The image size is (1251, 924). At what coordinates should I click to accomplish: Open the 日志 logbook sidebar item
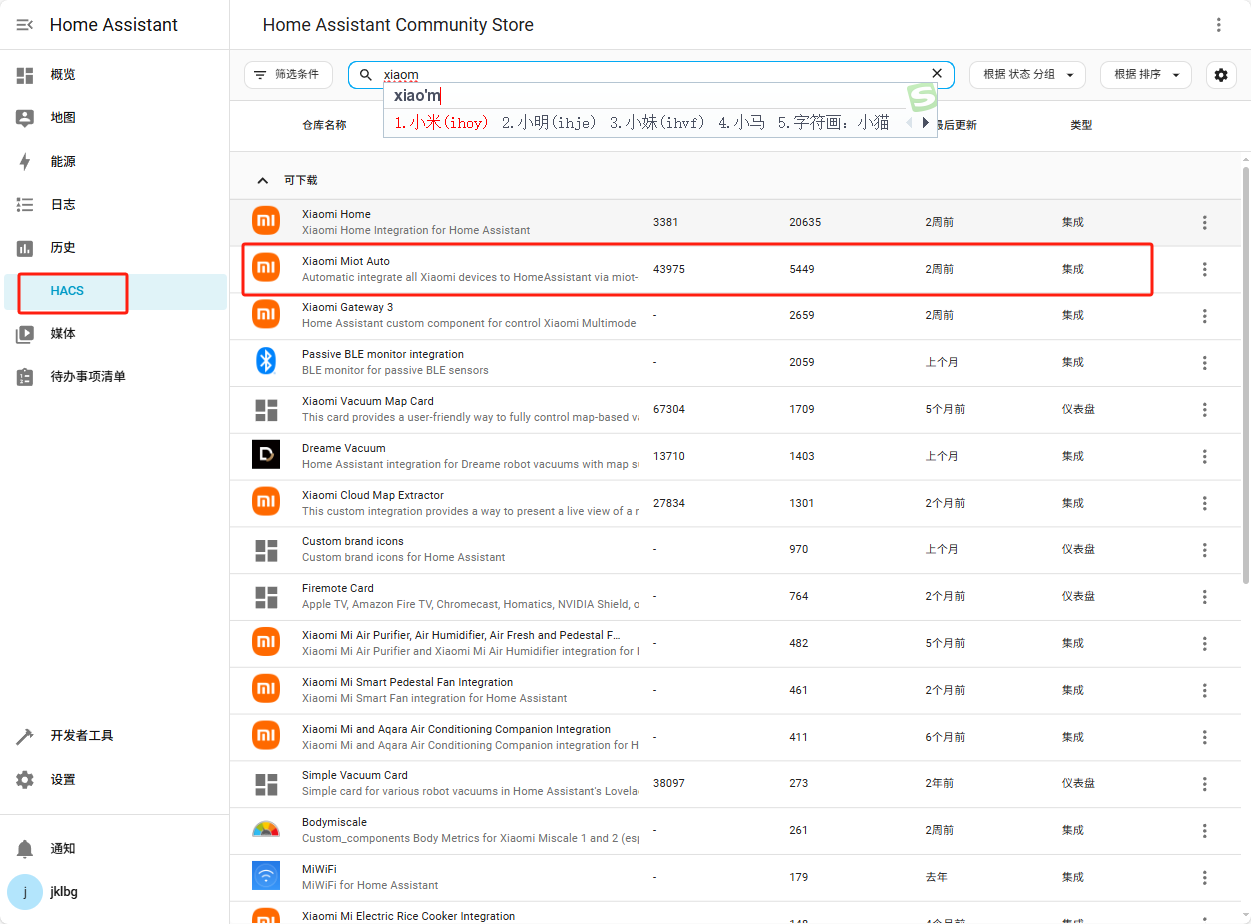click(x=115, y=204)
